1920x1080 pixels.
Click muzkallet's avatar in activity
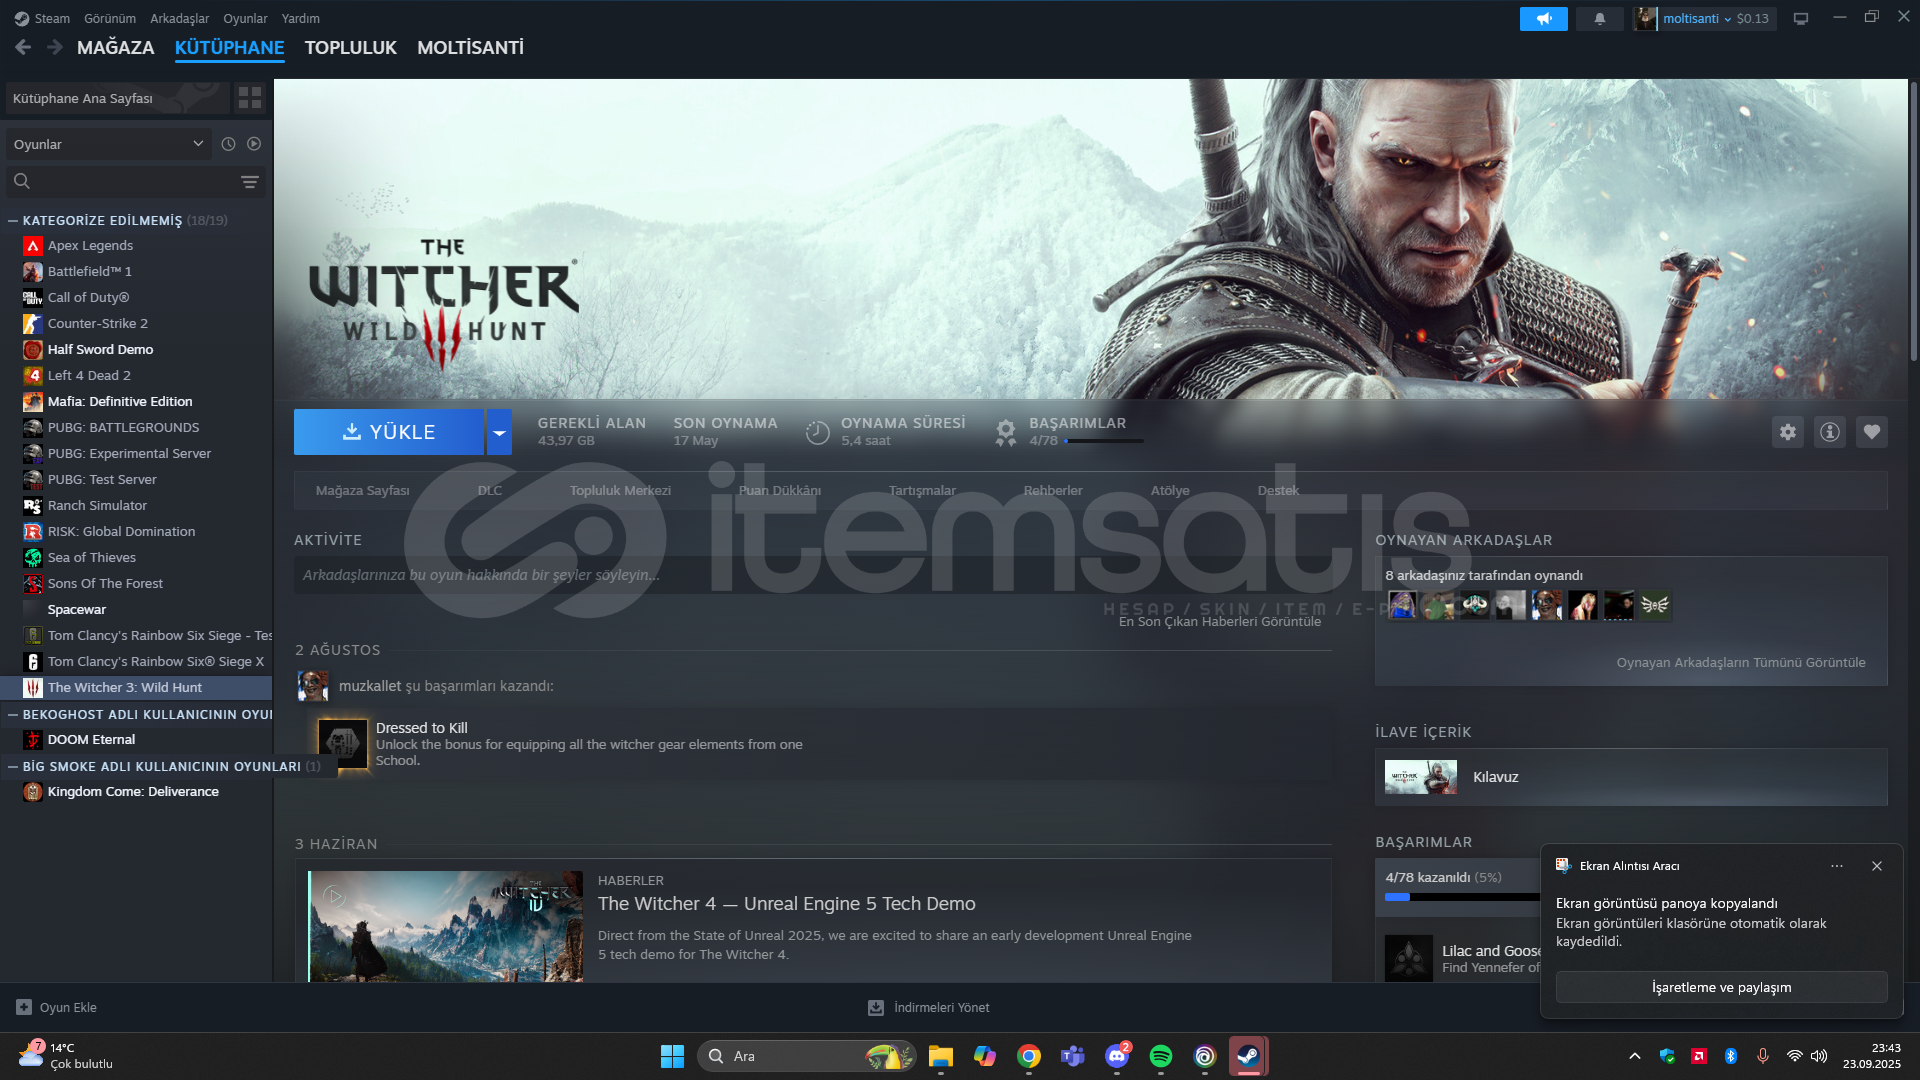point(313,686)
